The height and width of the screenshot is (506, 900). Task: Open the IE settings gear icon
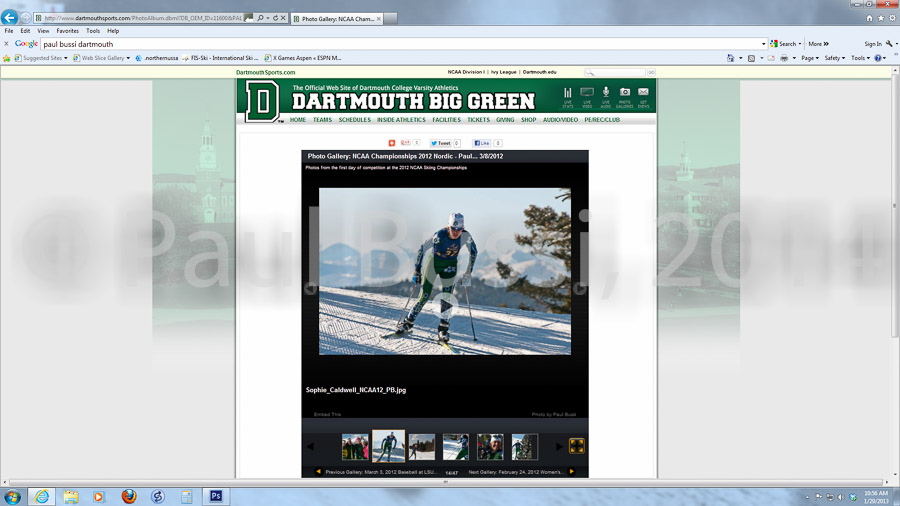pos(893,18)
